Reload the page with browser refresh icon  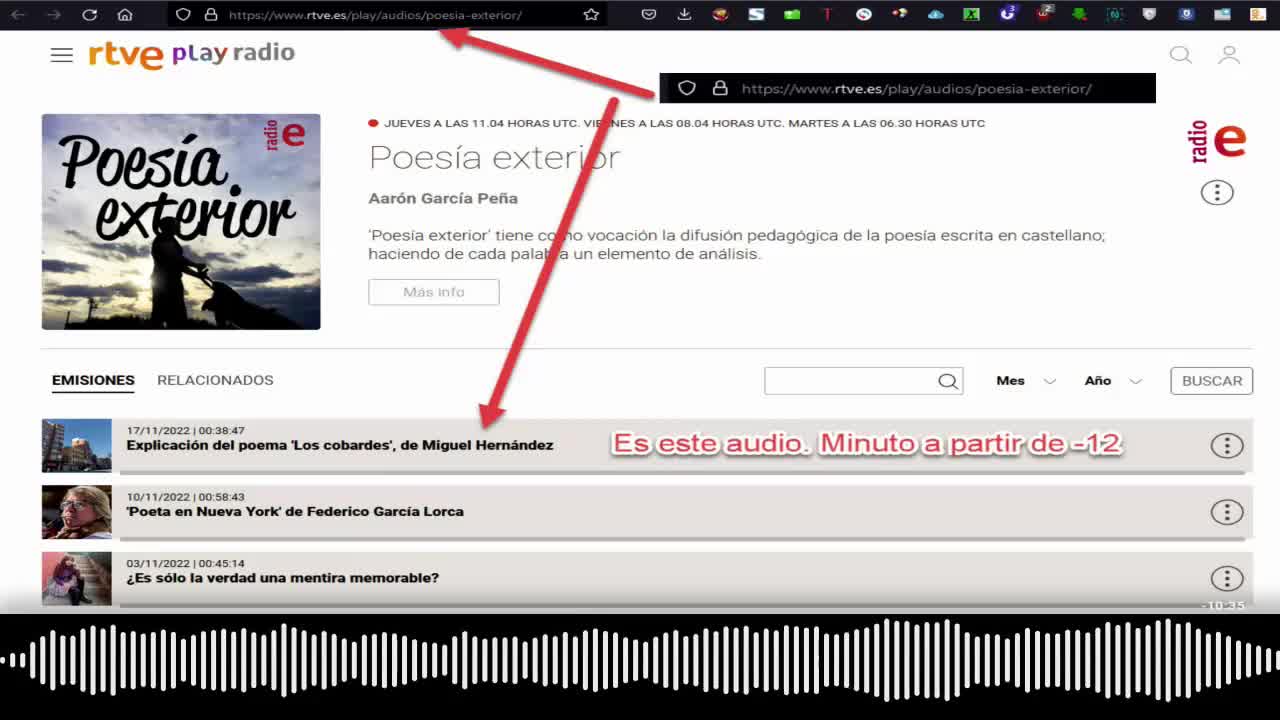point(90,15)
